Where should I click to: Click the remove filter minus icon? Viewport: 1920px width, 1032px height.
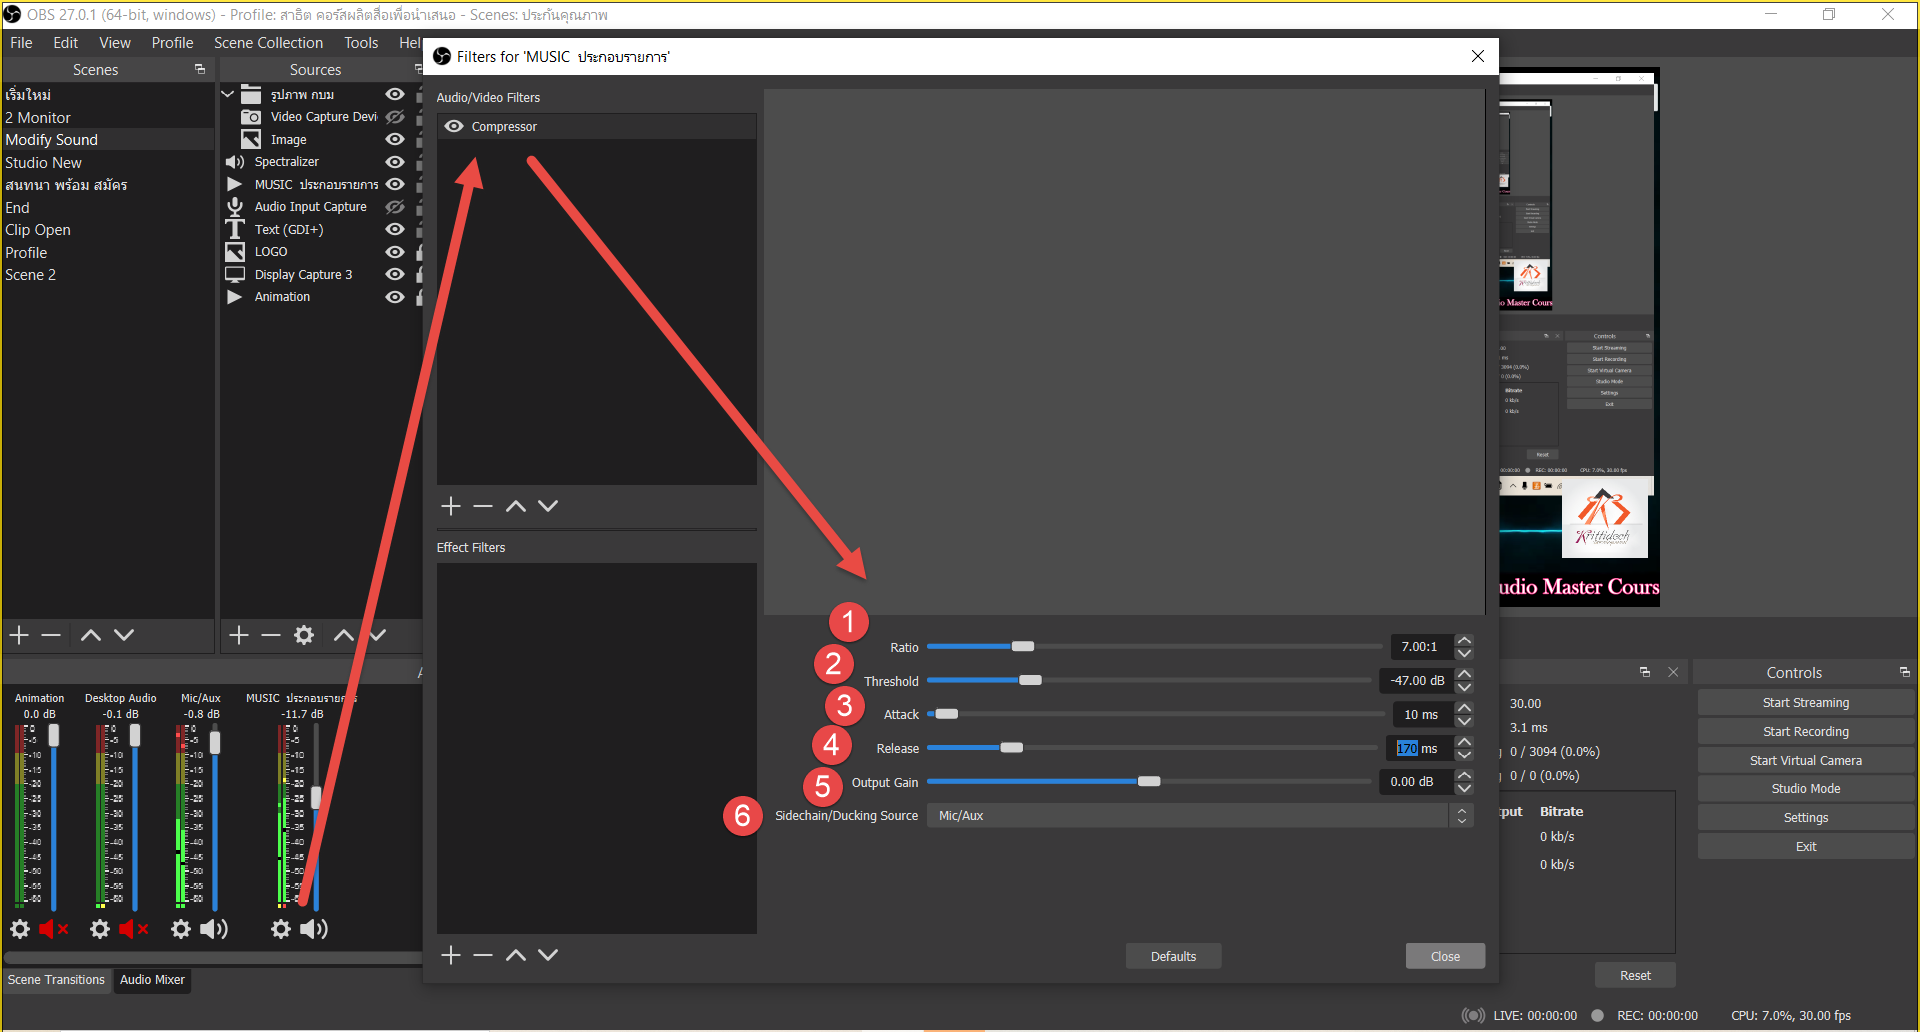tap(483, 506)
